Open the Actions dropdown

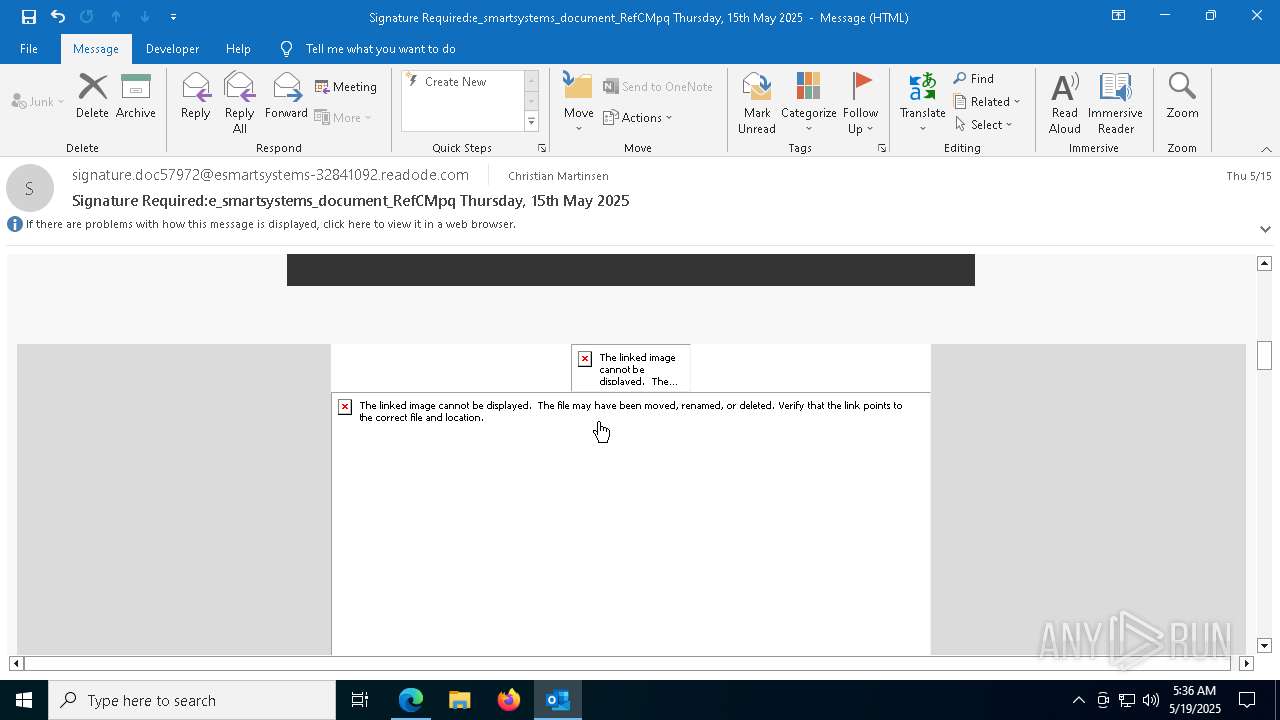click(638, 117)
